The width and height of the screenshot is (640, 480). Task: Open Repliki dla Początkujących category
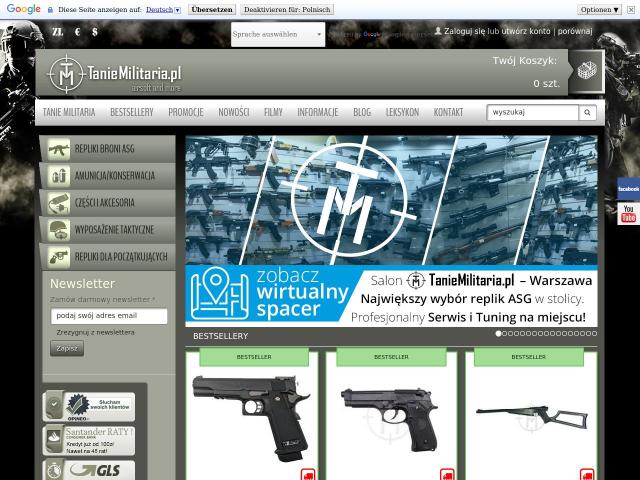click(x=108, y=257)
